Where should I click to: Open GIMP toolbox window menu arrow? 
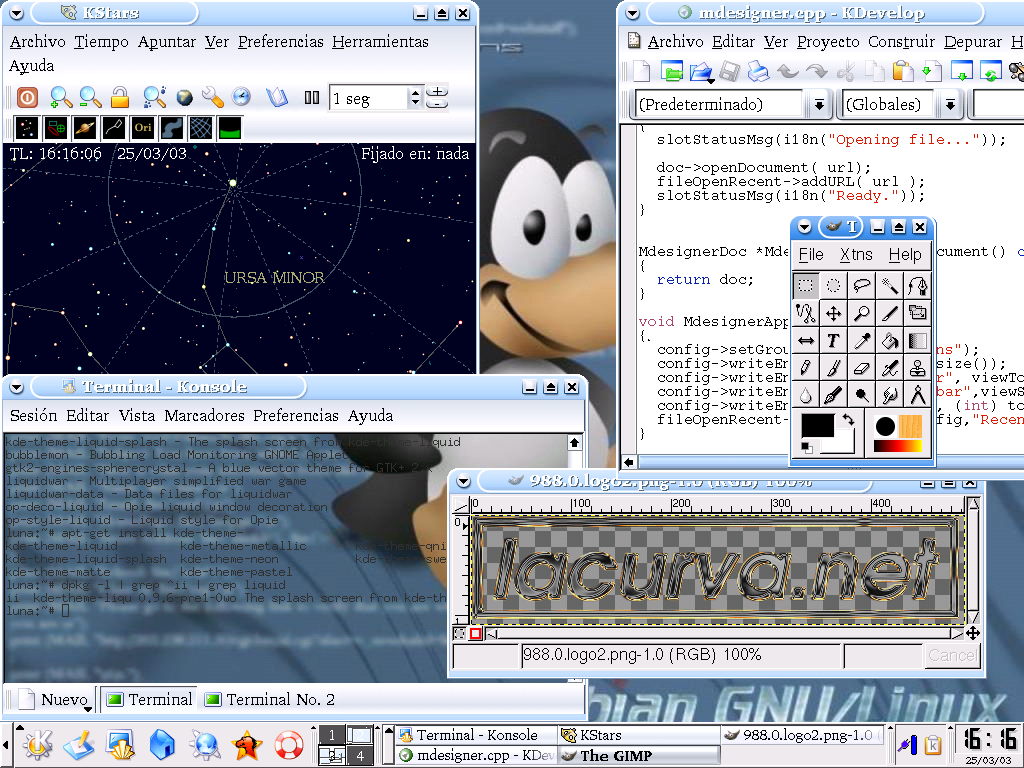[x=805, y=227]
